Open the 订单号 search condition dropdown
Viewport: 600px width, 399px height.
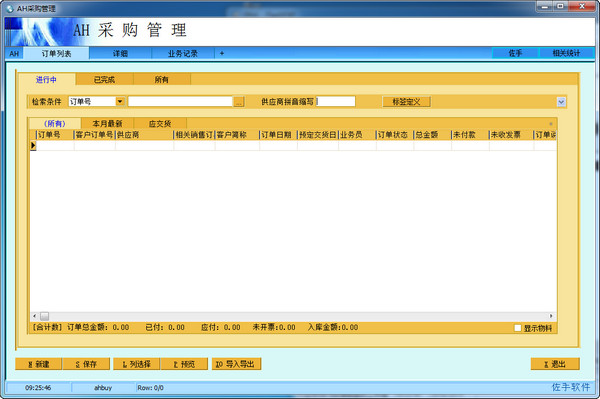(x=120, y=101)
